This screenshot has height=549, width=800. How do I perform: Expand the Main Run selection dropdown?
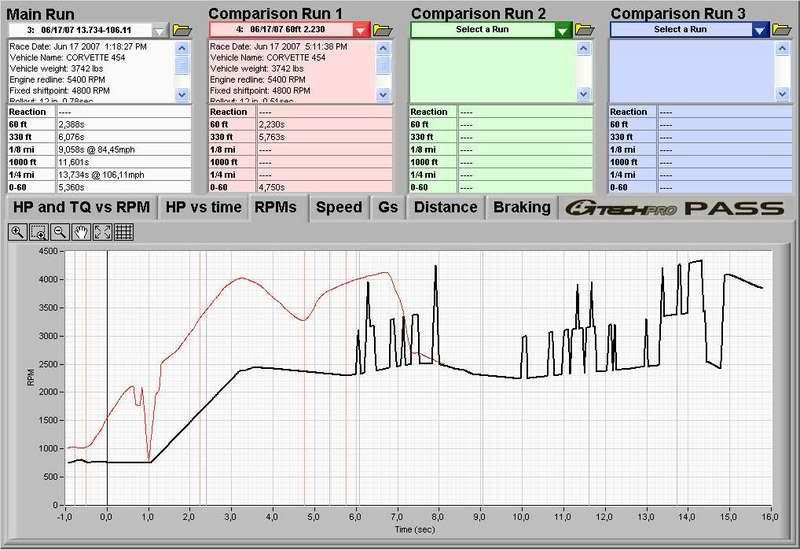click(162, 30)
